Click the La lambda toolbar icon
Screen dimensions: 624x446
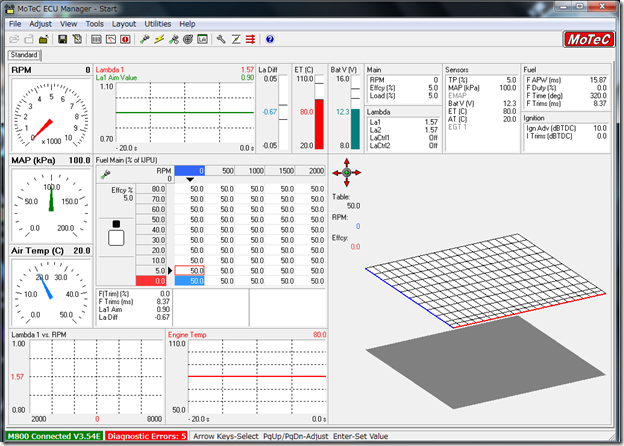pyautogui.click(x=203, y=39)
